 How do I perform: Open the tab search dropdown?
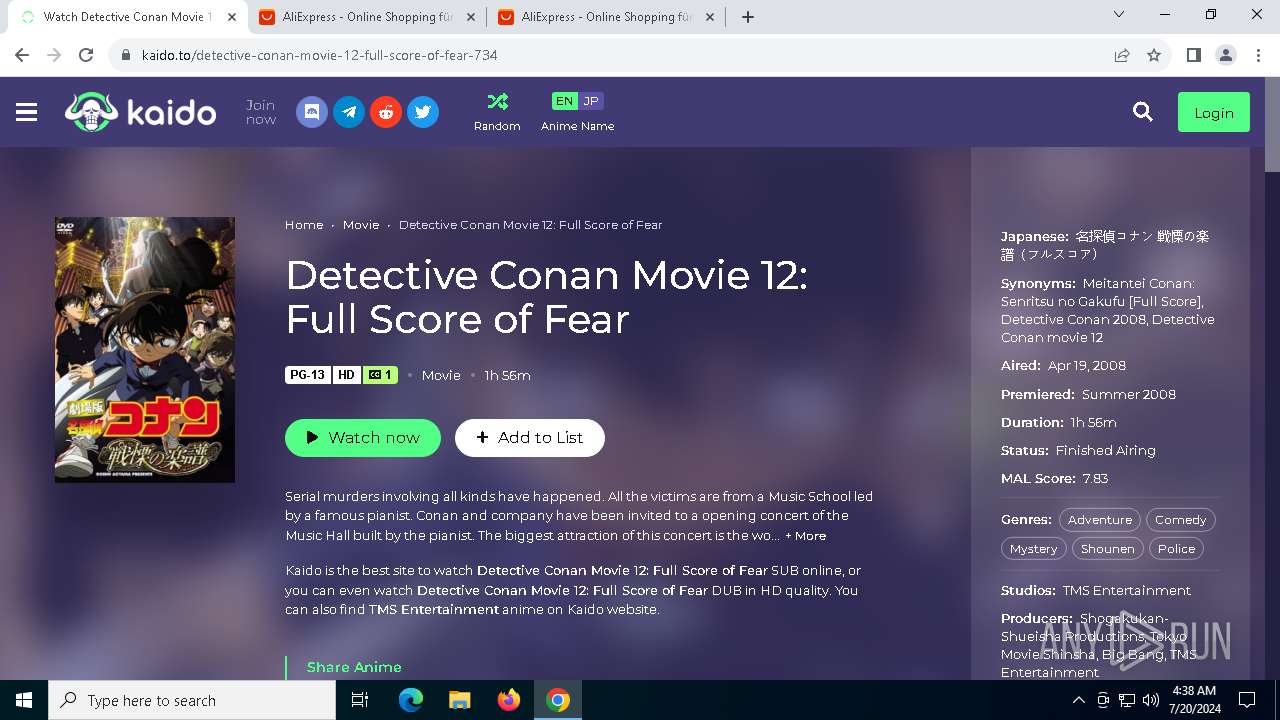(x=1119, y=14)
